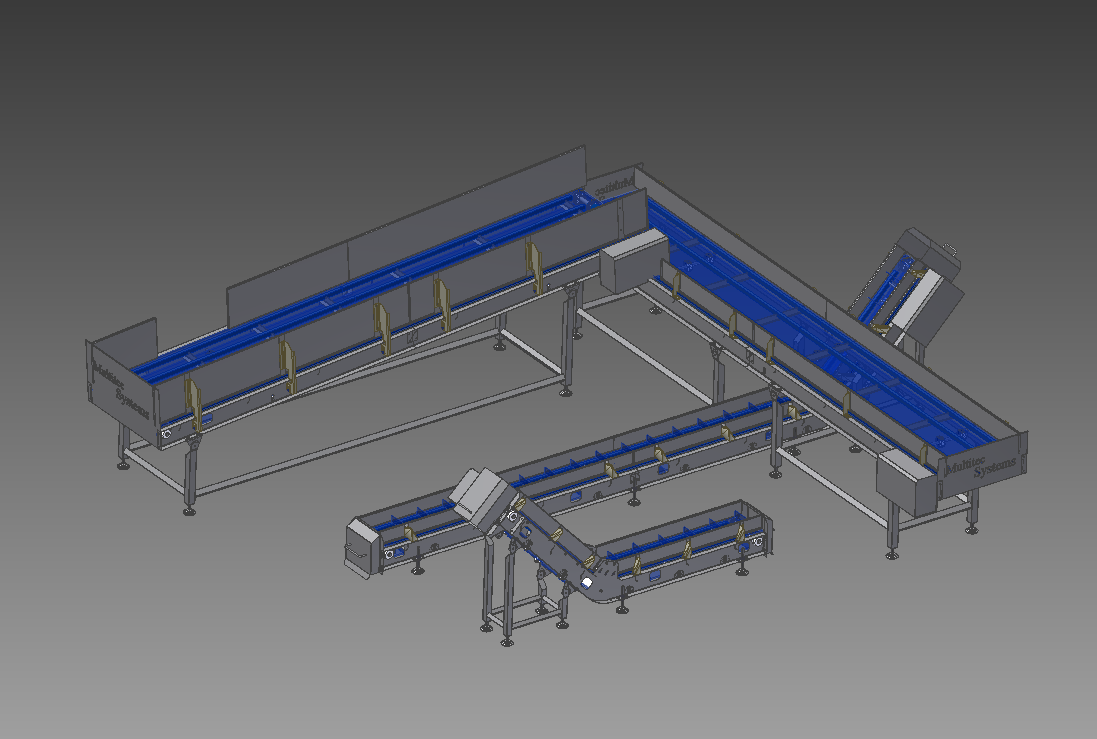Select the motor cover on the swan-neck conveyor
Screen dimensions: 1097x739
point(483,498)
